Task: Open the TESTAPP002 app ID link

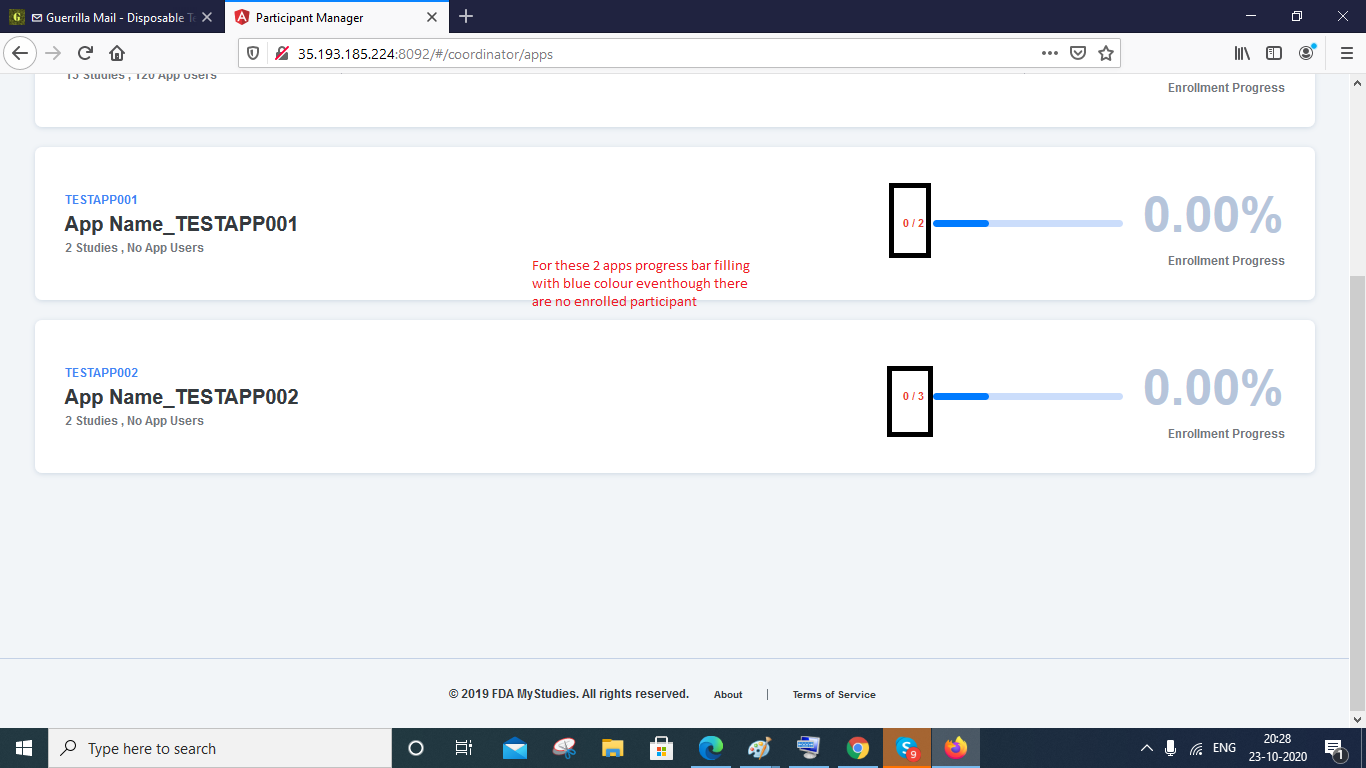Action: 101,373
